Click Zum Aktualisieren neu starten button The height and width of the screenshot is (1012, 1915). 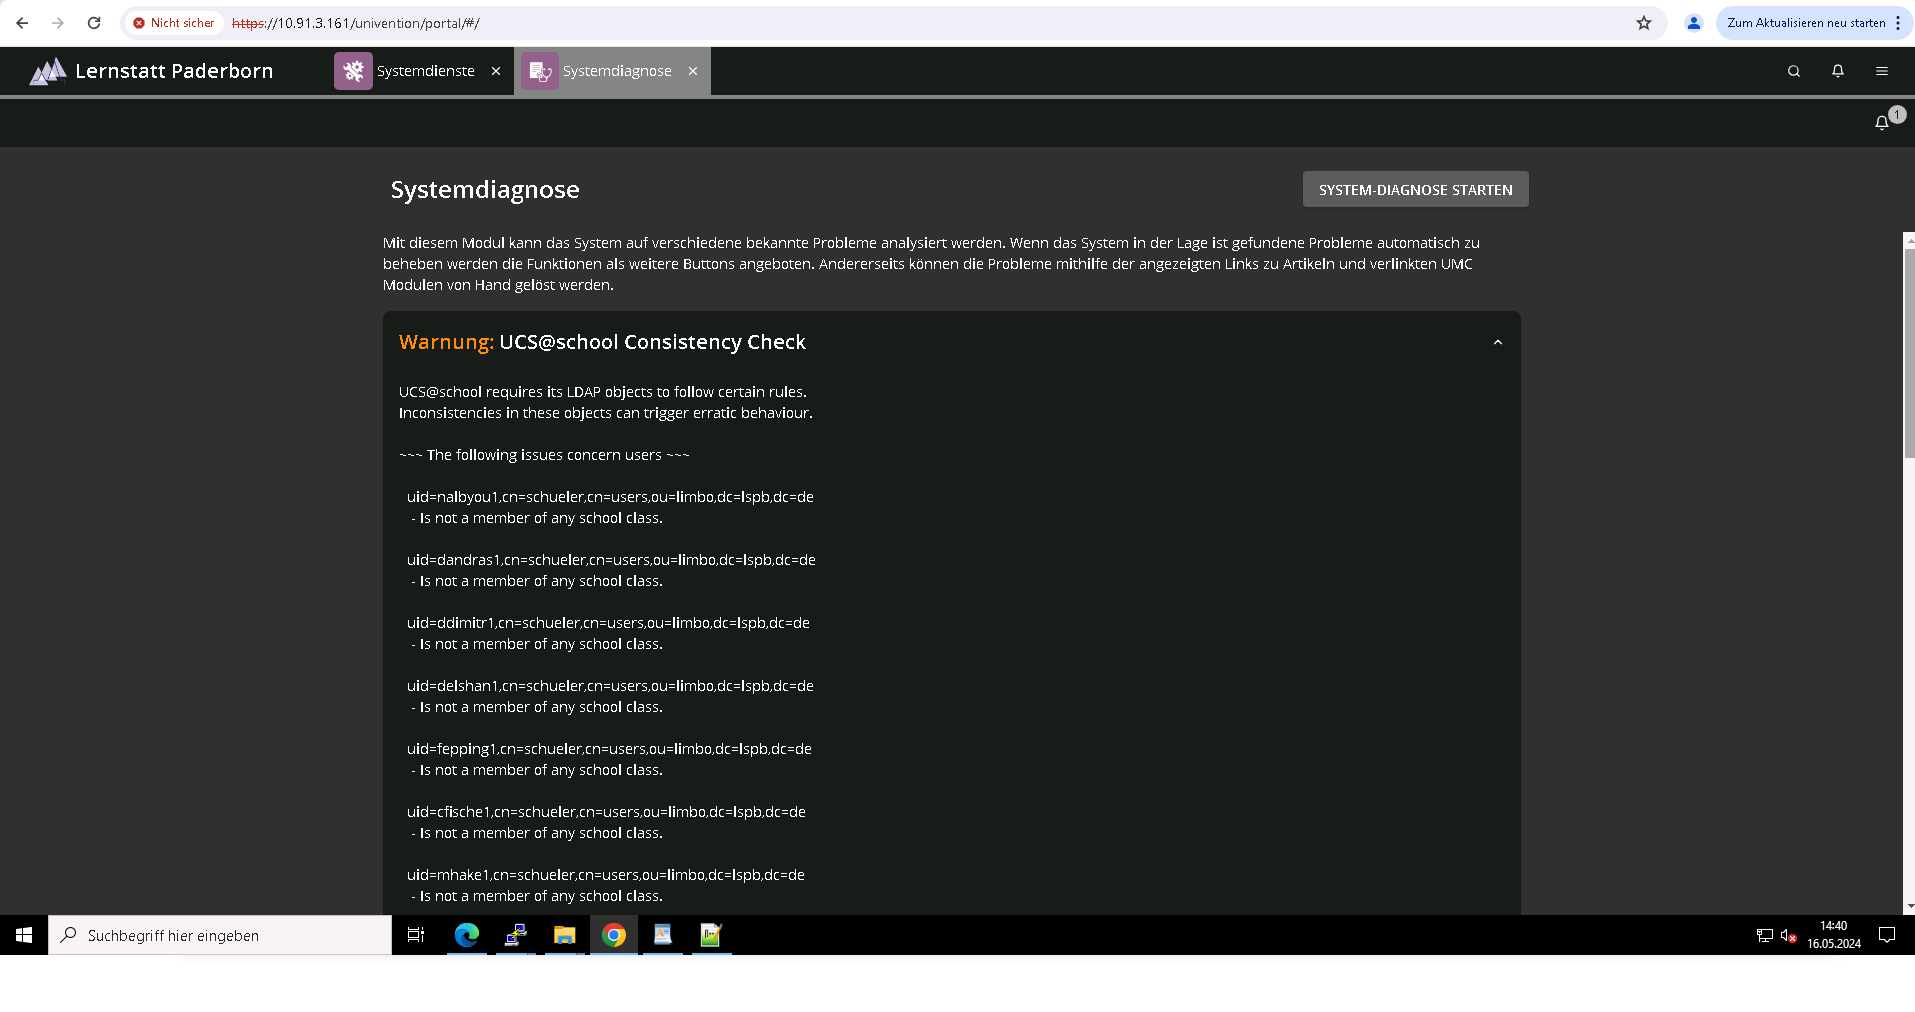click(x=1805, y=23)
